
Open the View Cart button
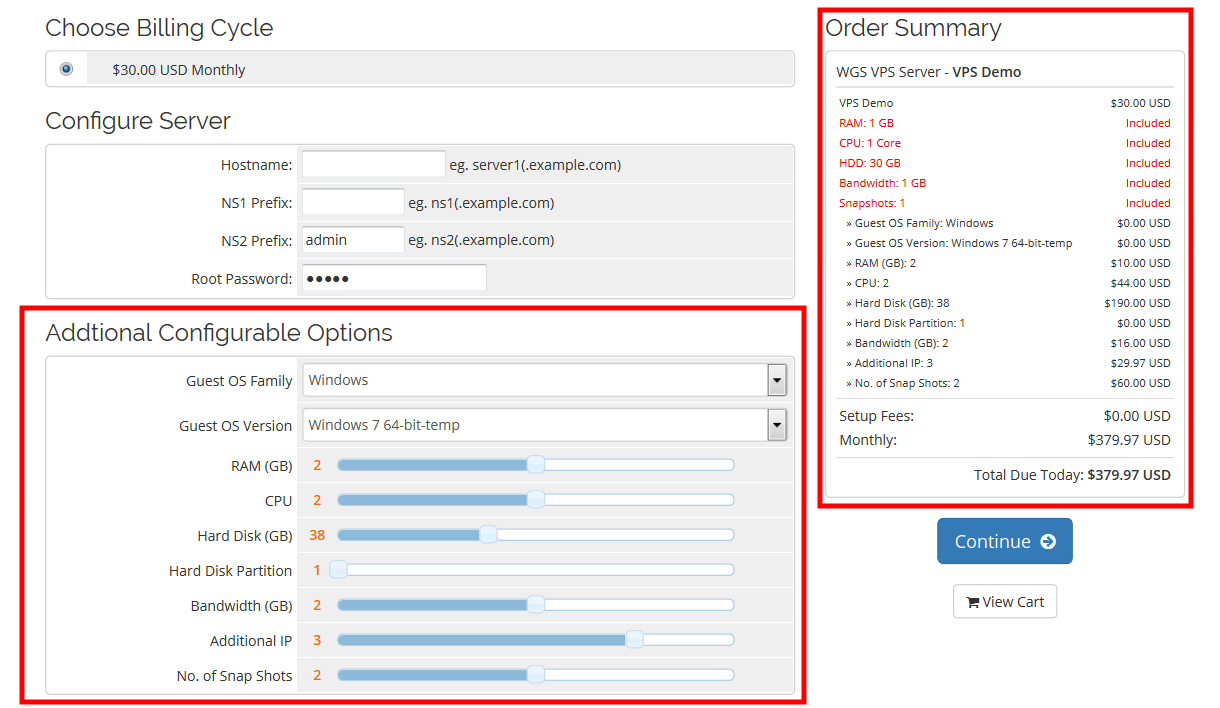click(1005, 601)
